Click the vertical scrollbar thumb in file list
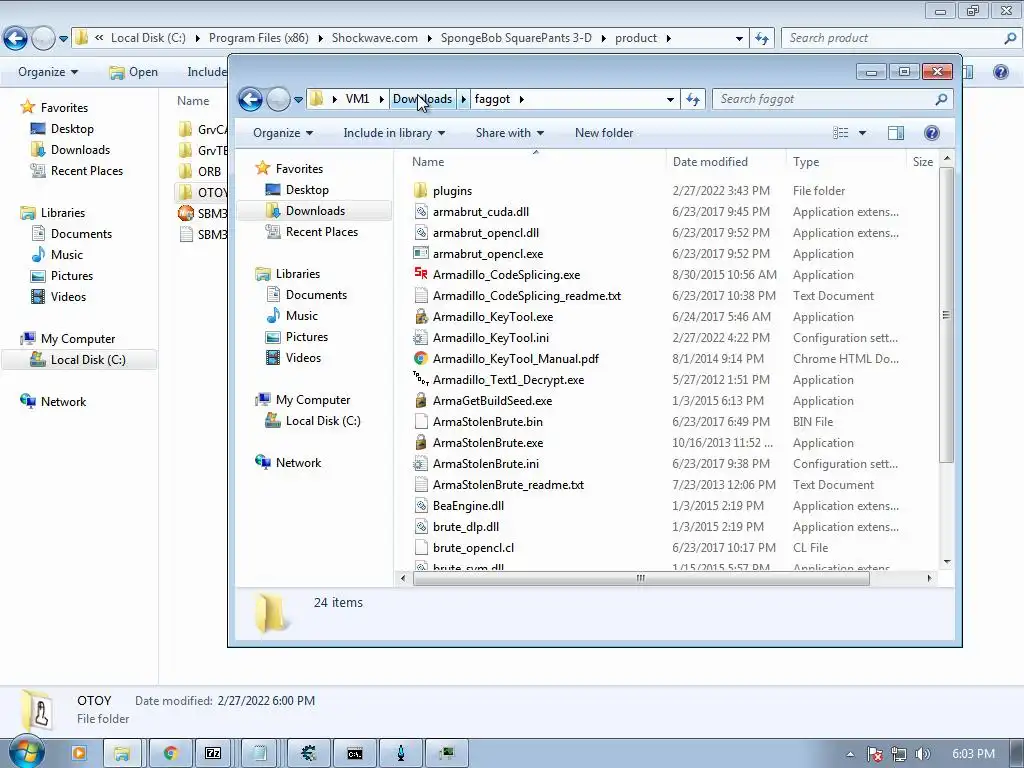 tap(946, 315)
